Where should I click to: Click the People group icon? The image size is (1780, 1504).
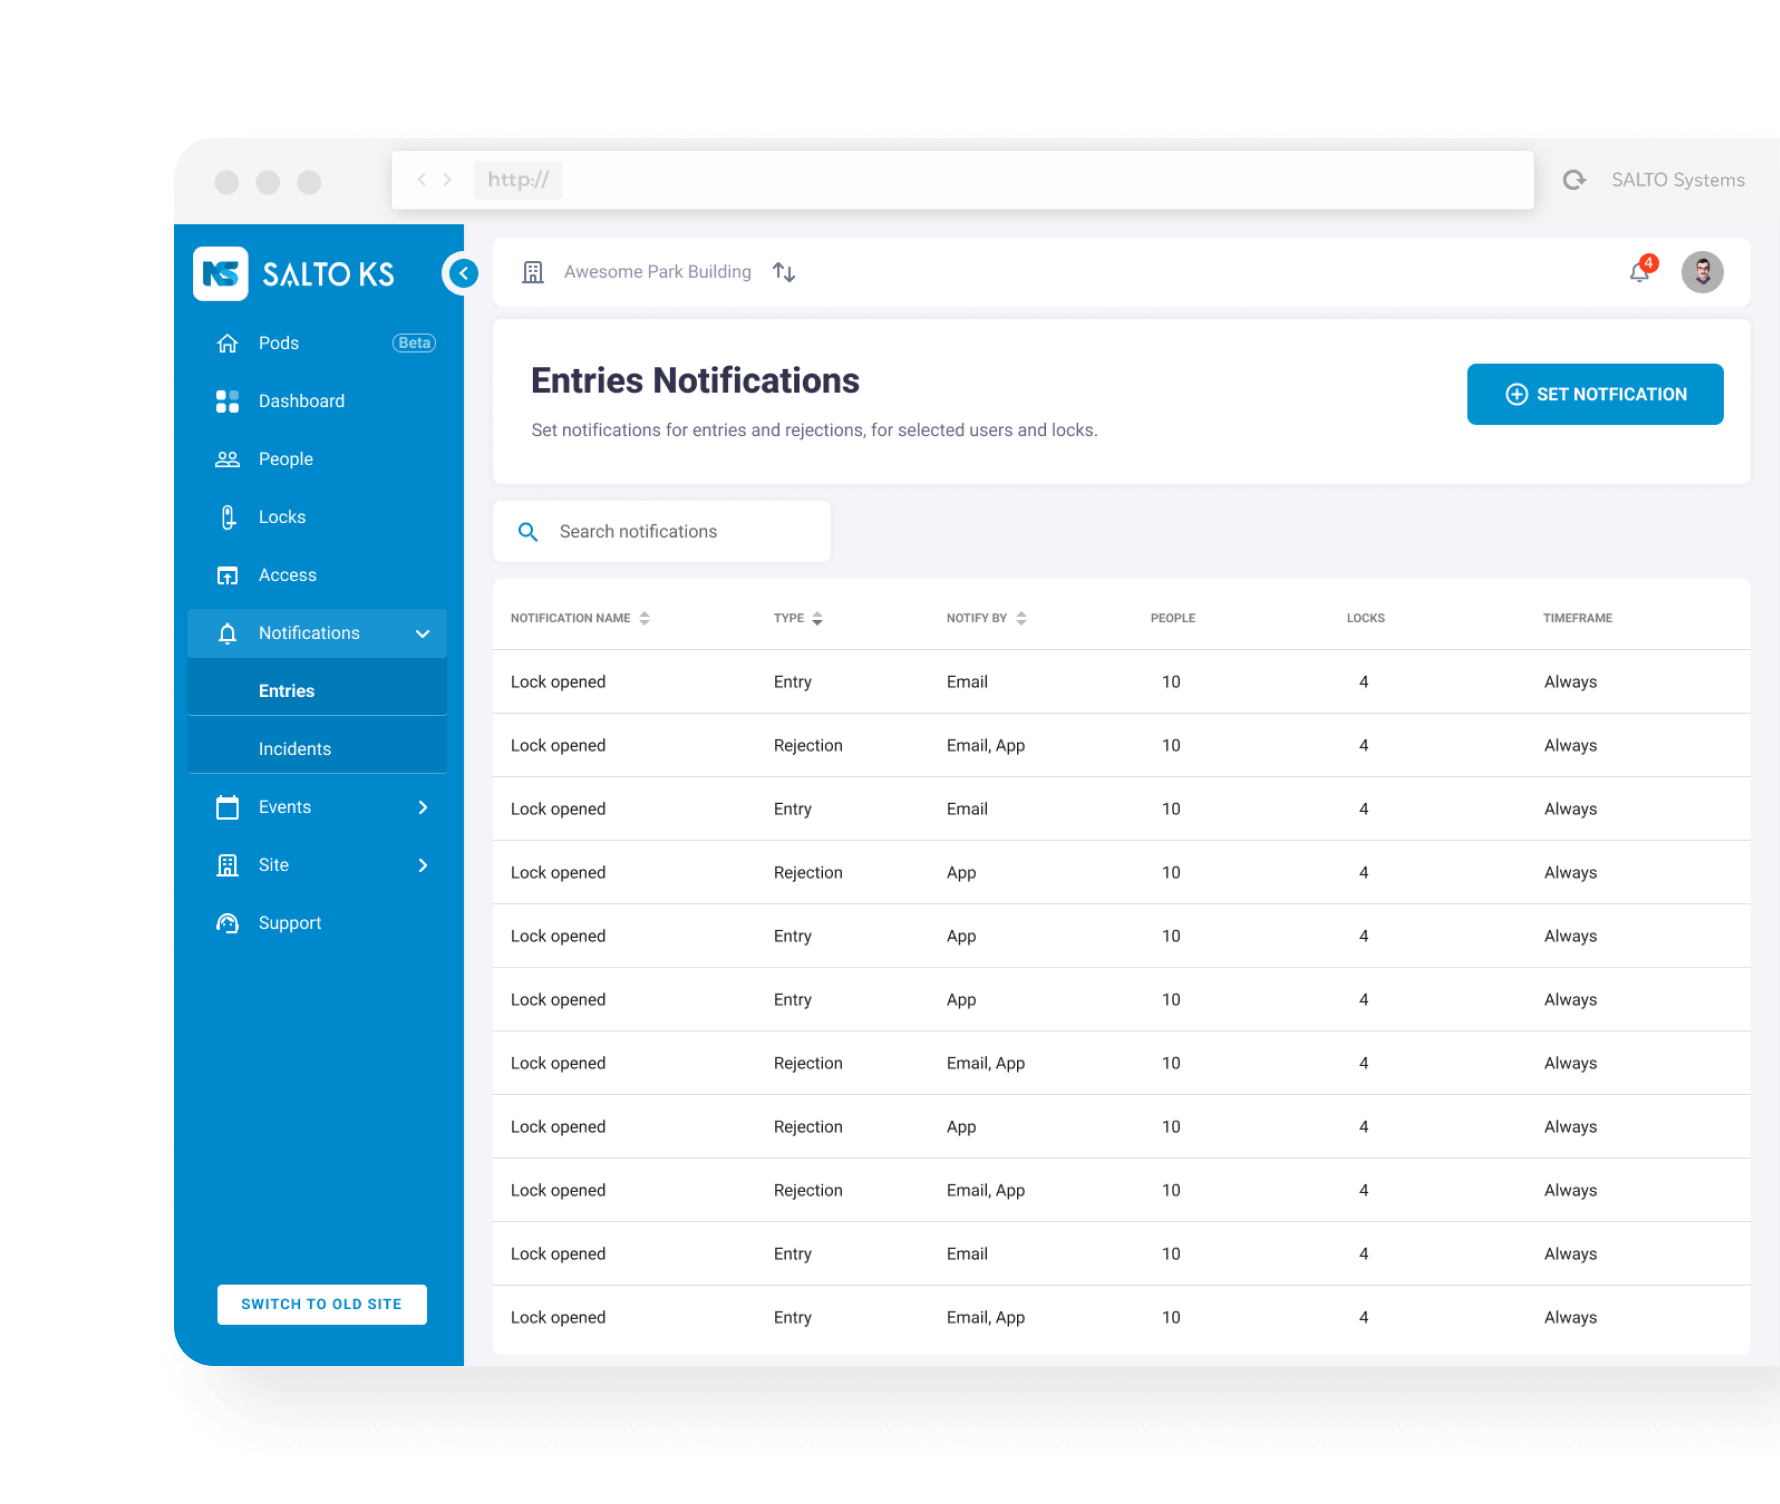tap(228, 459)
